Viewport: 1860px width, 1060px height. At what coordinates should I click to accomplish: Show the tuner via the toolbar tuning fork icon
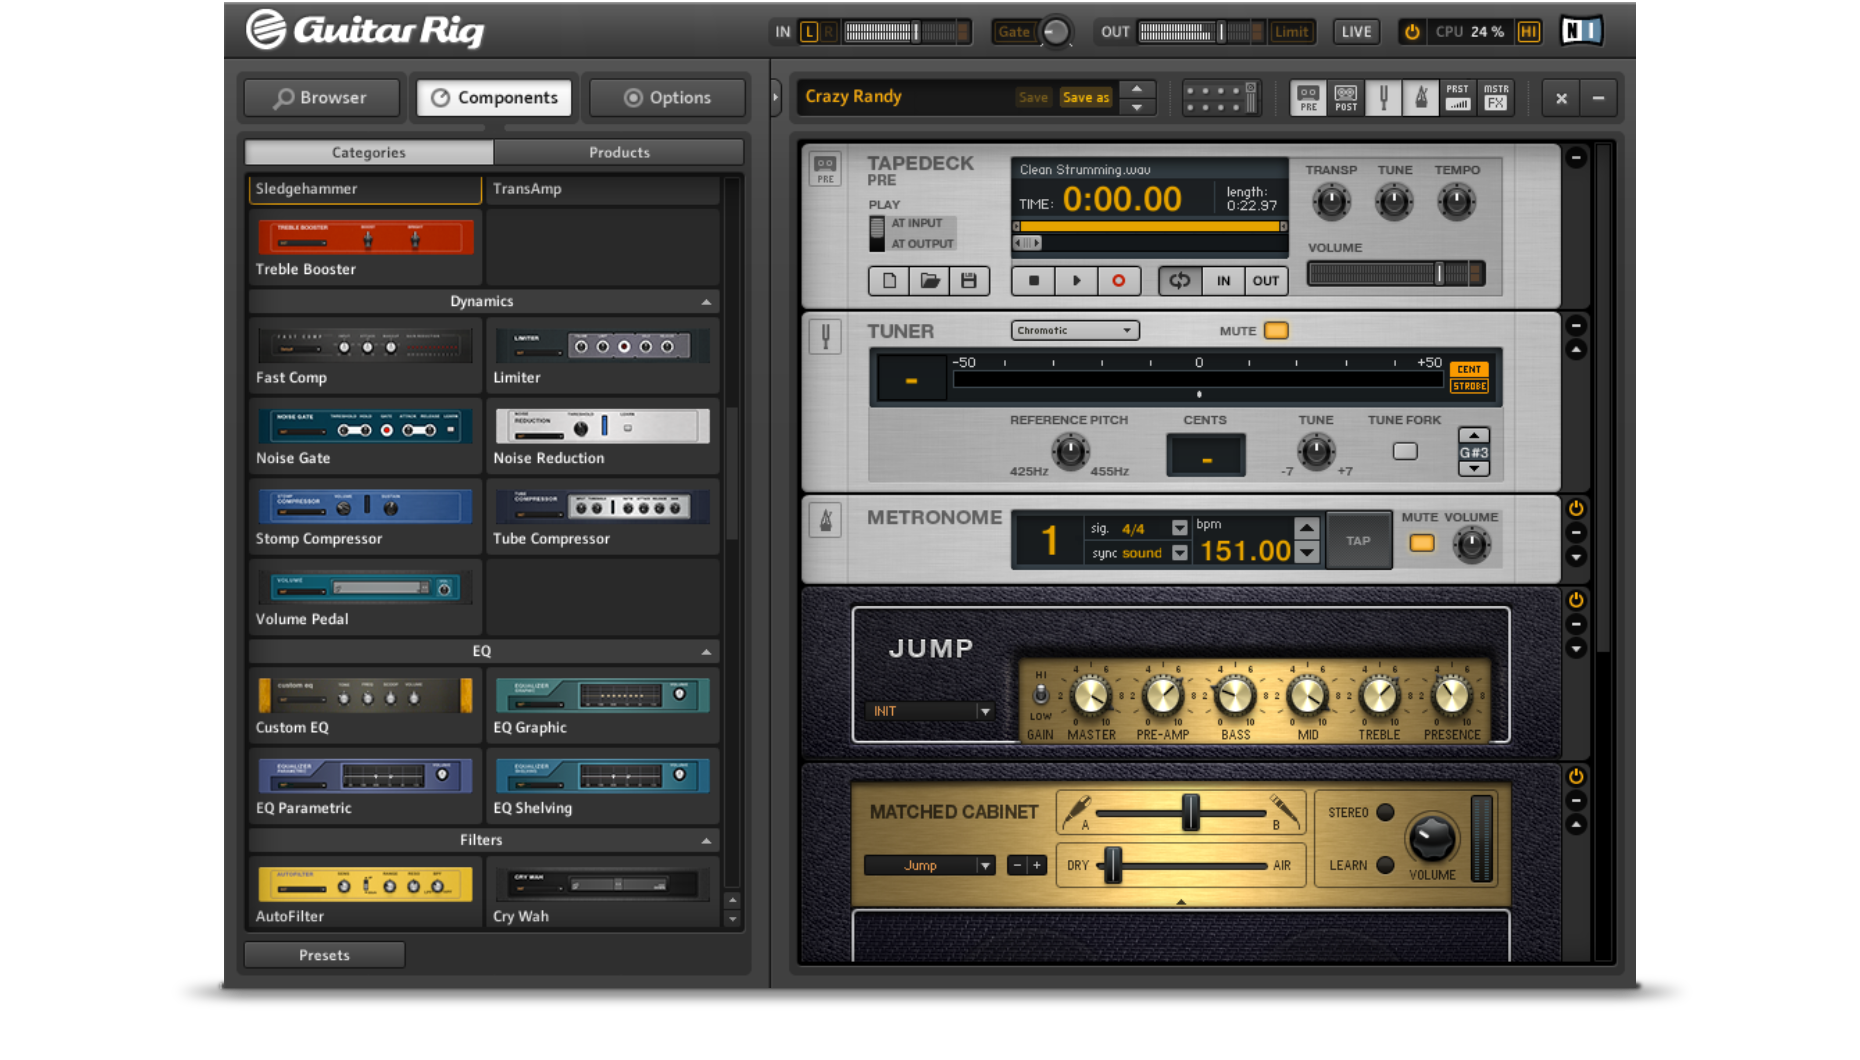point(1383,98)
